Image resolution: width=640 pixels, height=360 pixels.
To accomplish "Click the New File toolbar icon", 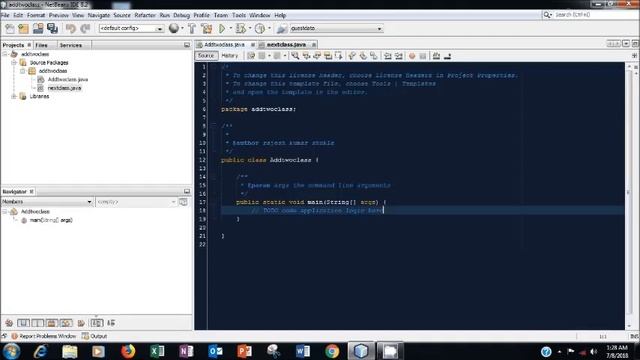I will 9,29.
